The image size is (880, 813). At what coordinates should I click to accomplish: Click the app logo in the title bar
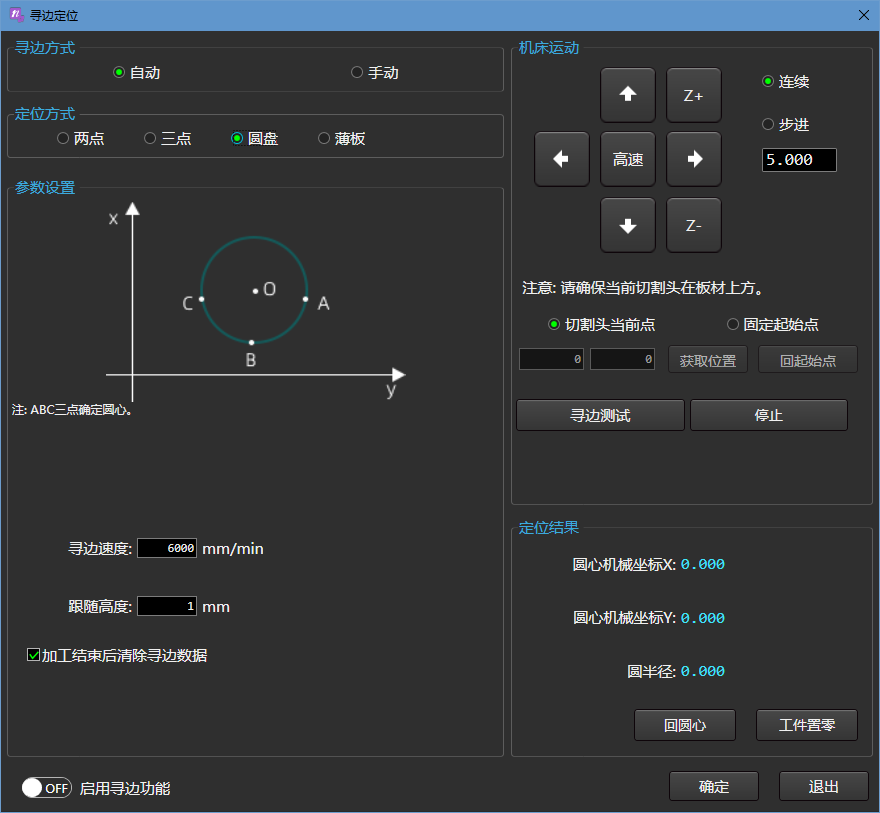pyautogui.click(x=17, y=15)
